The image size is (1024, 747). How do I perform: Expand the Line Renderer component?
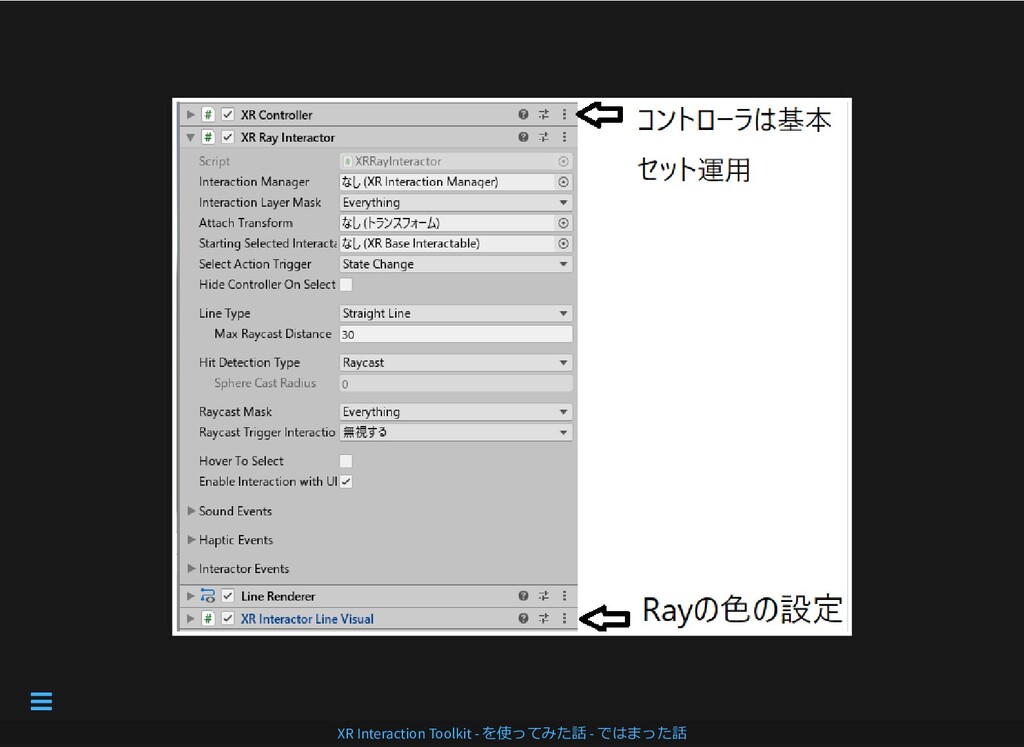pyautogui.click(x=191, y=596)
